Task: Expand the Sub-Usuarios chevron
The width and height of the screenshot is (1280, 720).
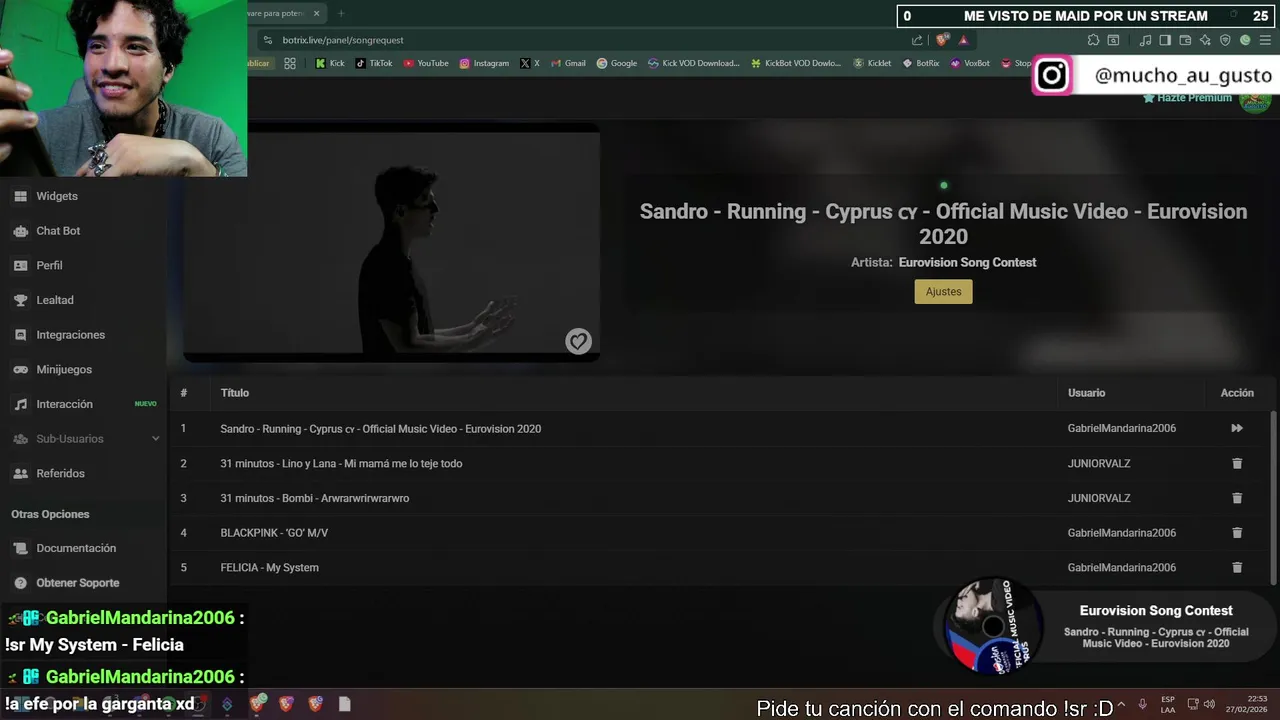Action: pyautogui.click(x=155, y=439)
